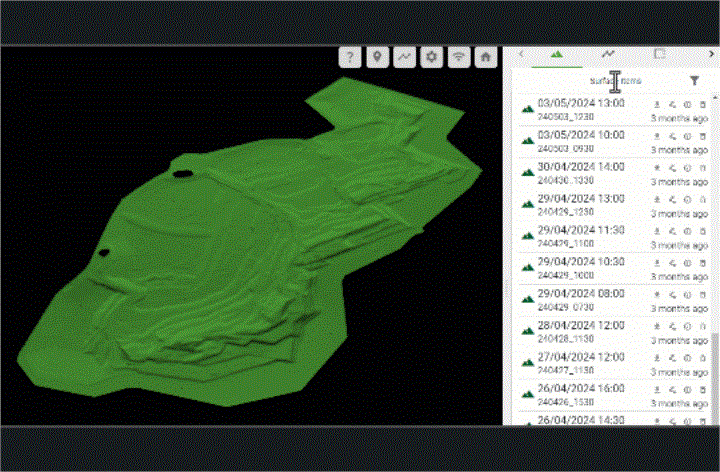Switch to the third panel tab
The height and width of the screenshot is (472, 720).
coord(659,54)
